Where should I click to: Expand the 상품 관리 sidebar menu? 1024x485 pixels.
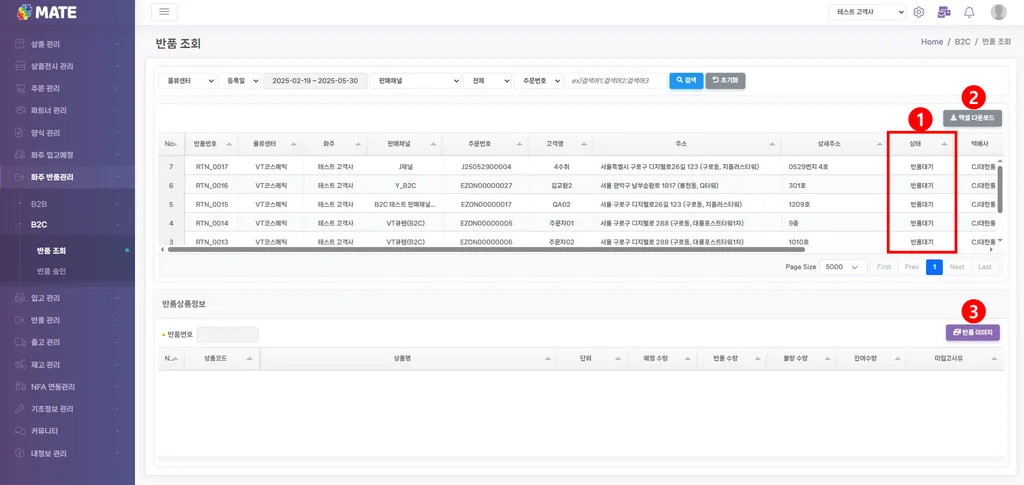(67, 44)
